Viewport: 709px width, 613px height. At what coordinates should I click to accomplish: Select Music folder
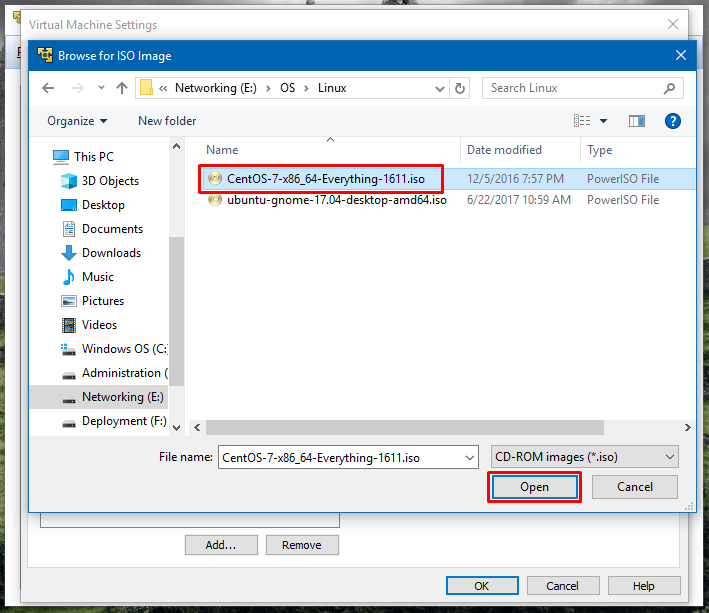(98, 277)
